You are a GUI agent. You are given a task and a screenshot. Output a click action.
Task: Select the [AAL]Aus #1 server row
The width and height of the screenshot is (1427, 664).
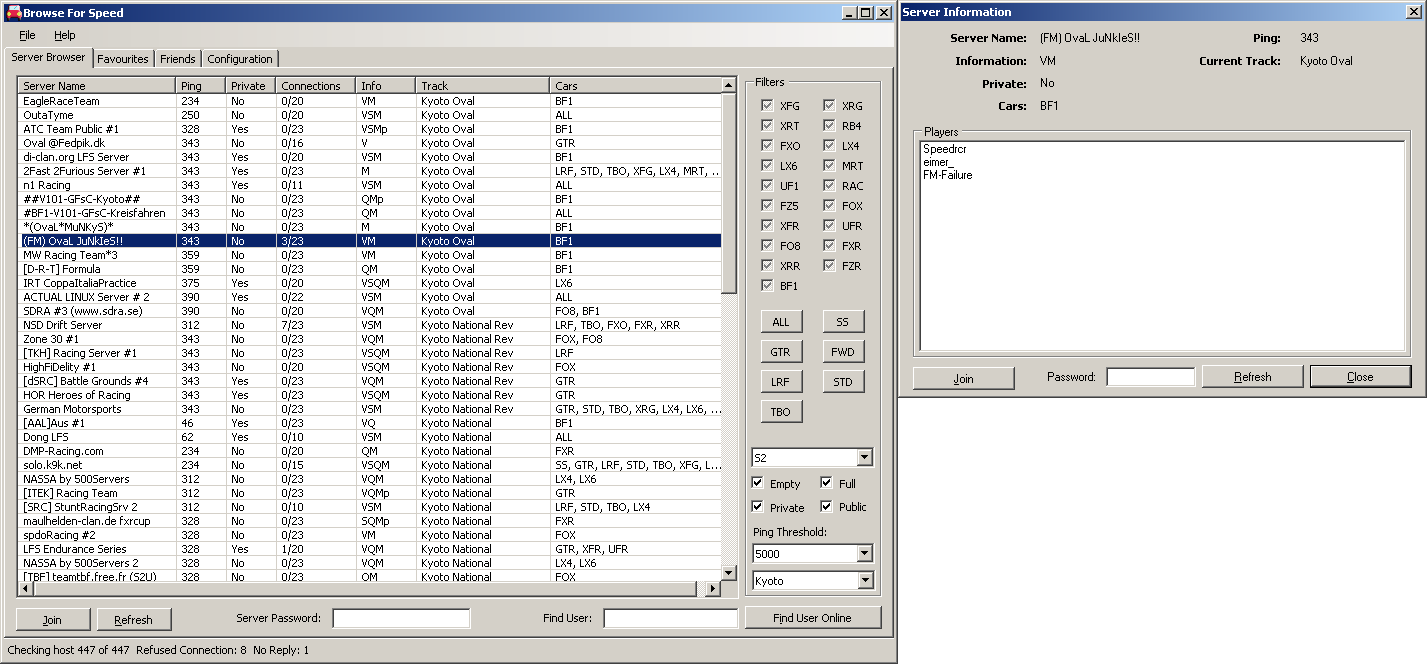coord(370,423)
